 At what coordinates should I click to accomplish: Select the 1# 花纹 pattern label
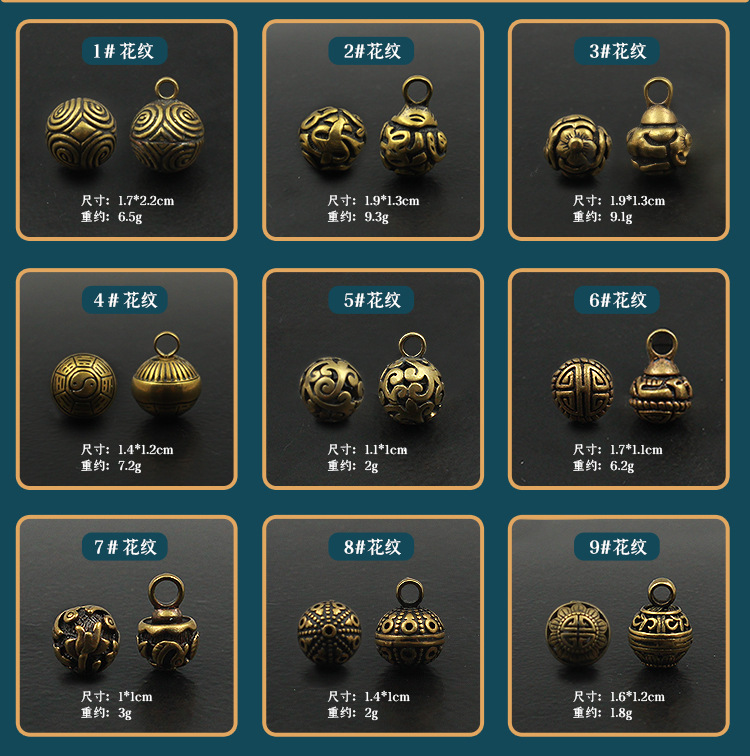click(x=124, y=51)
